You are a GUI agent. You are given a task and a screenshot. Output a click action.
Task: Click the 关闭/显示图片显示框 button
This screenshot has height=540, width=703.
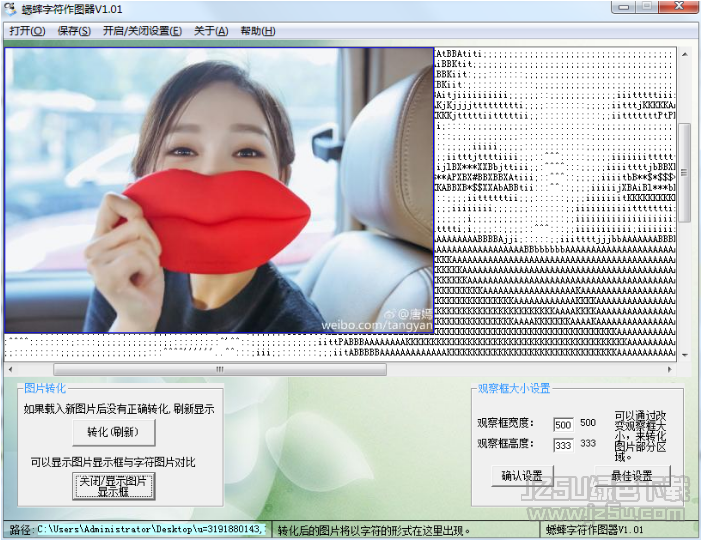[x=114, y=486]
